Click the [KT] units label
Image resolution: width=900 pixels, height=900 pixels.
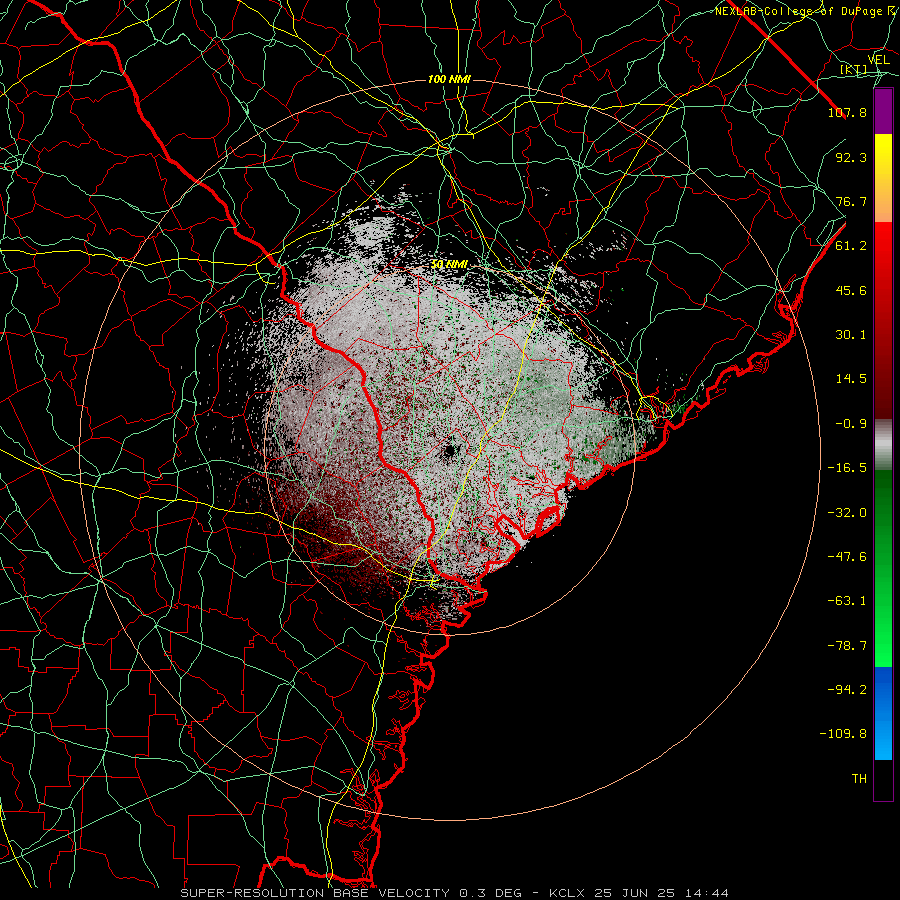854,70
